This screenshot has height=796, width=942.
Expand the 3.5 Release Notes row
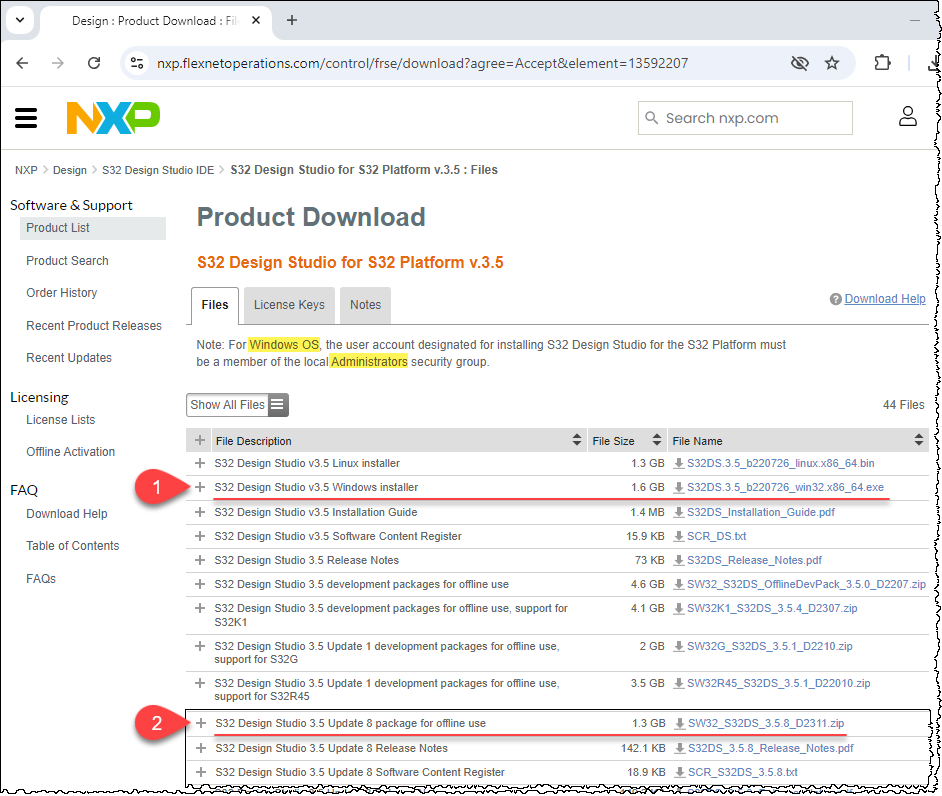[200, 560]
